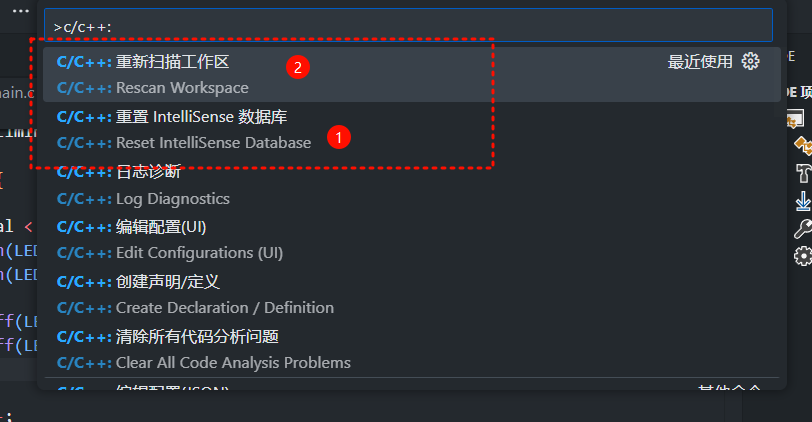Click the wrench icon in right sidebar

(x=802, y=229)
